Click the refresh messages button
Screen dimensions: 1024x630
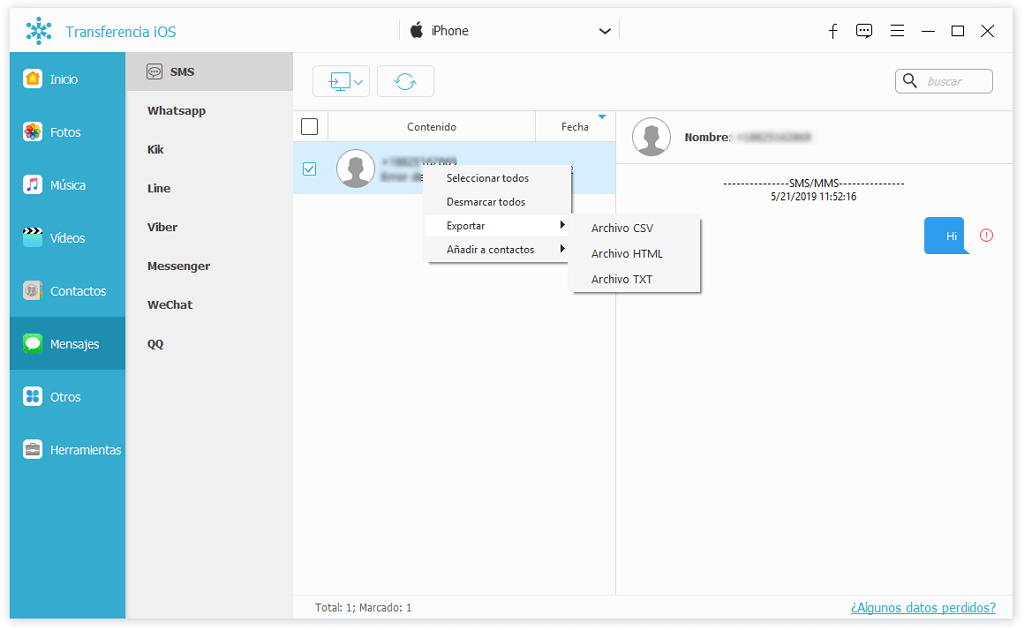pos(405,81)
